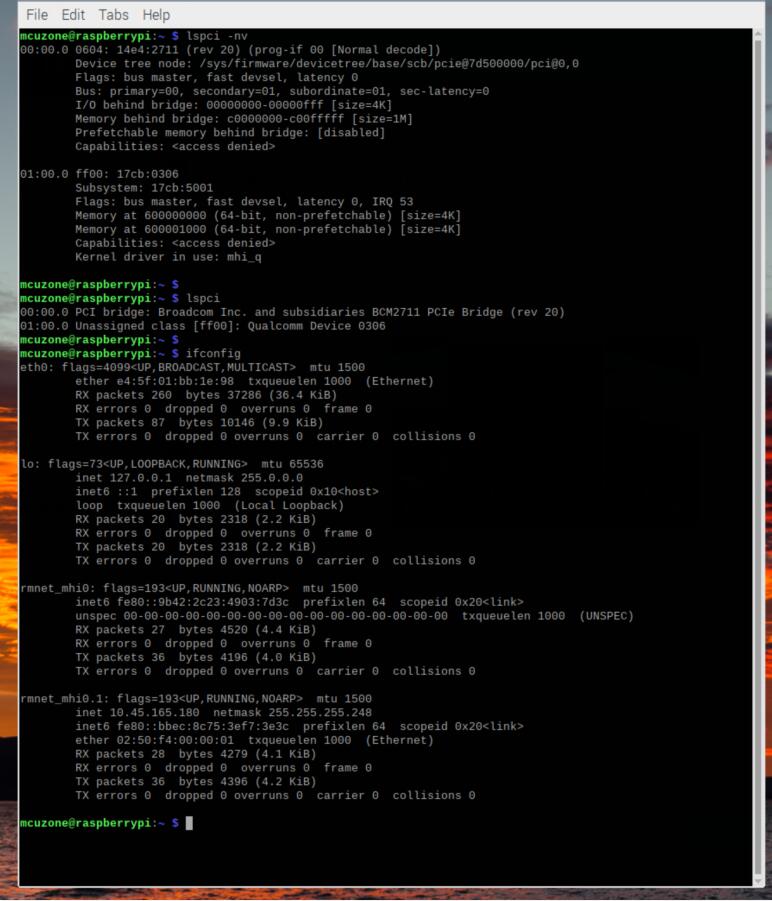The width and height of the screenshot is (772, 901).
Task: Click 'inet 127.0.0.1' line
Action: (189, 478)
